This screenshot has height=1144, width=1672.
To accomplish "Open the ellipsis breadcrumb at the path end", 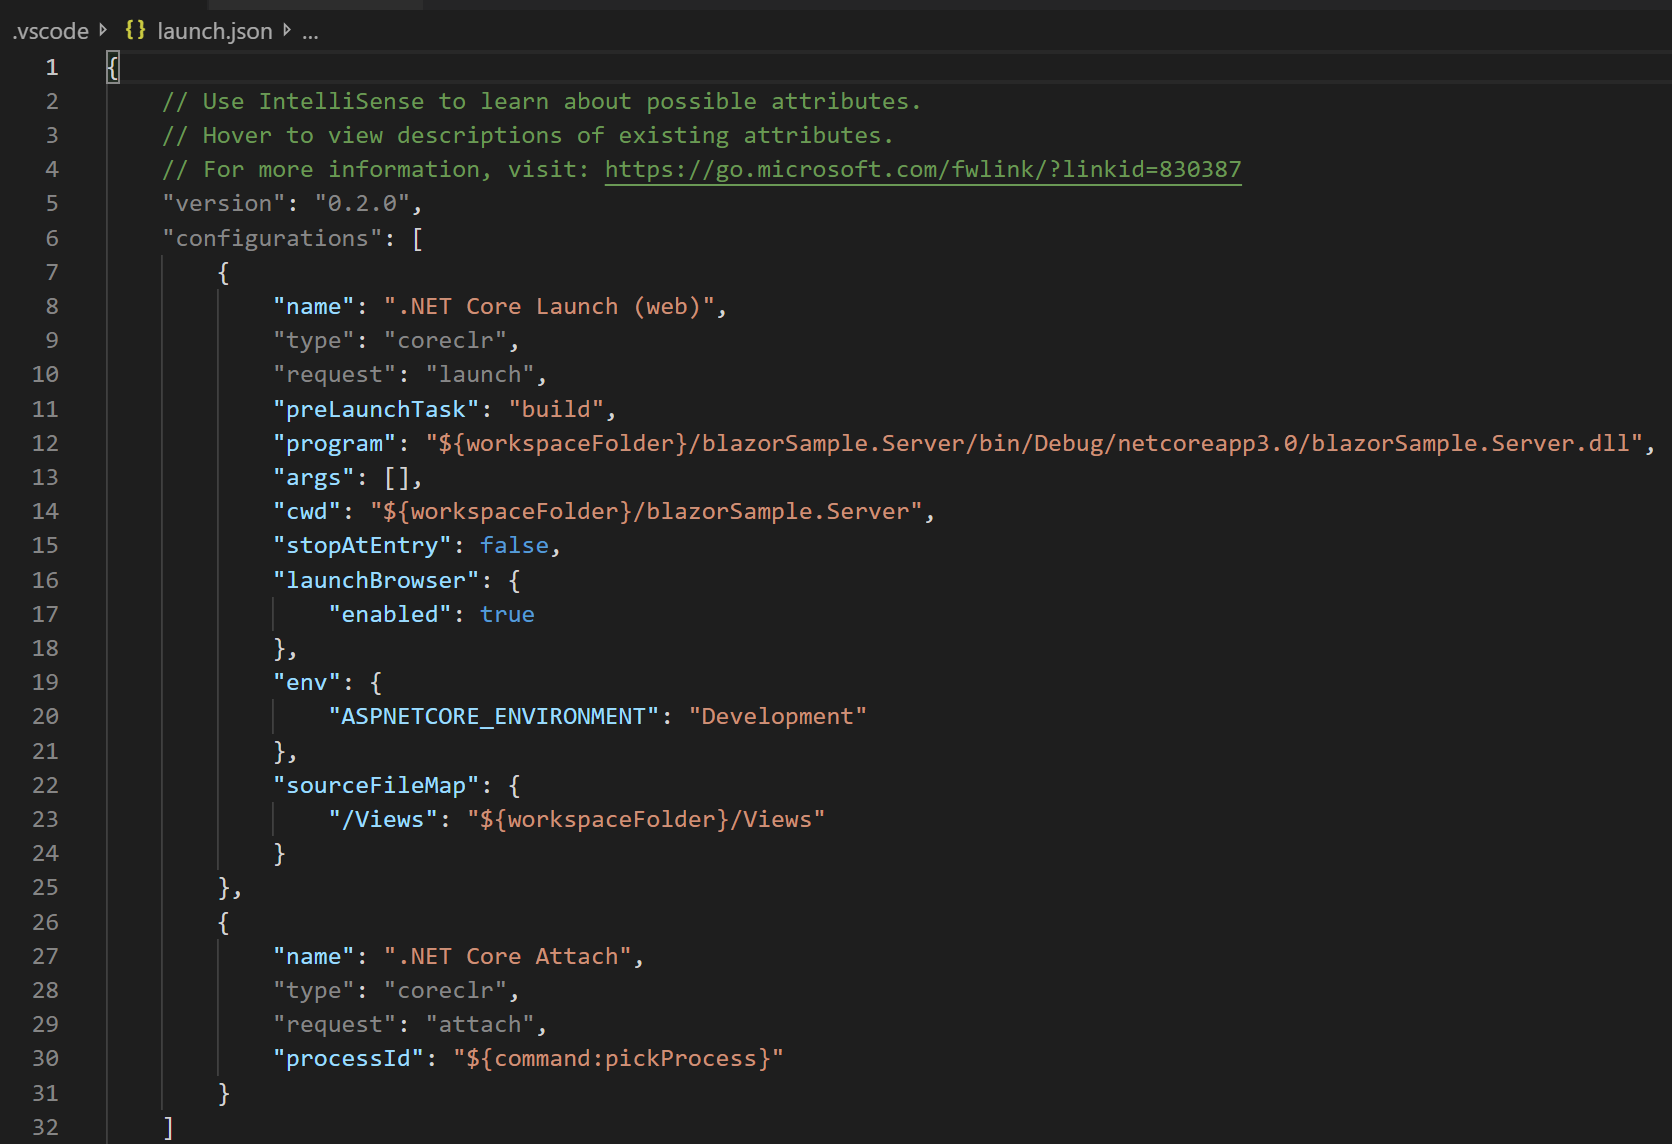I will tap(310, 32).
